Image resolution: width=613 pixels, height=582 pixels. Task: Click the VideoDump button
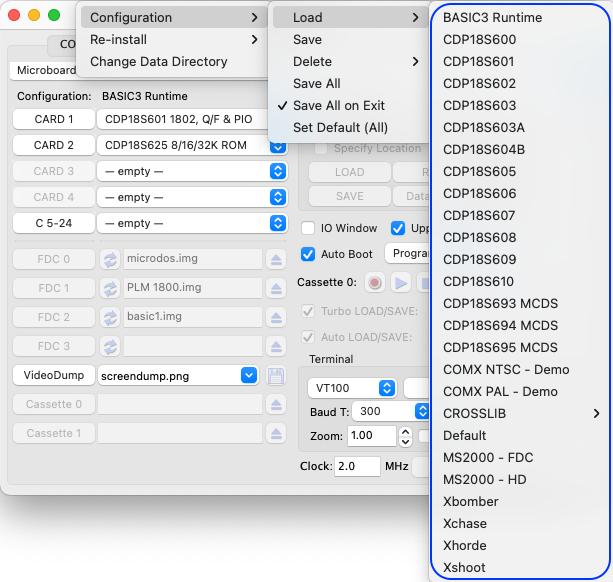[x=54, y=375]
